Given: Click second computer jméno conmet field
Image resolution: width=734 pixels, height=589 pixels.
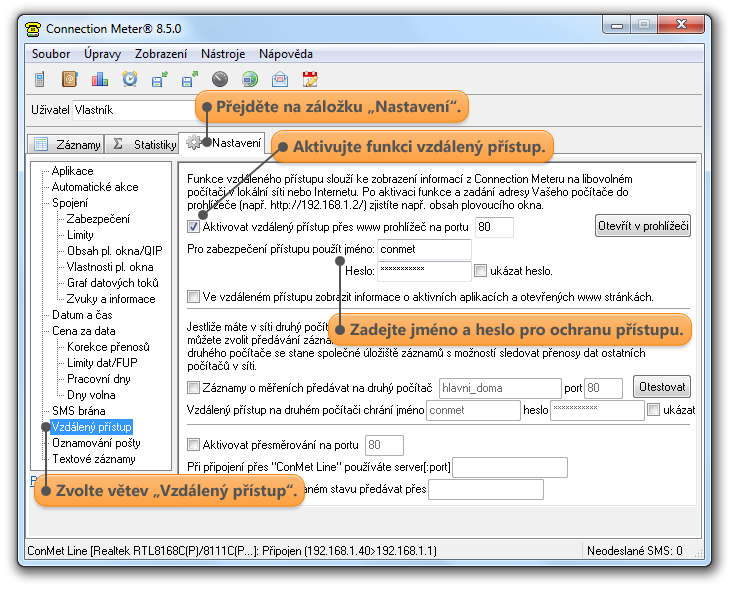Looking at the screenshot, I should coord(473,410).
